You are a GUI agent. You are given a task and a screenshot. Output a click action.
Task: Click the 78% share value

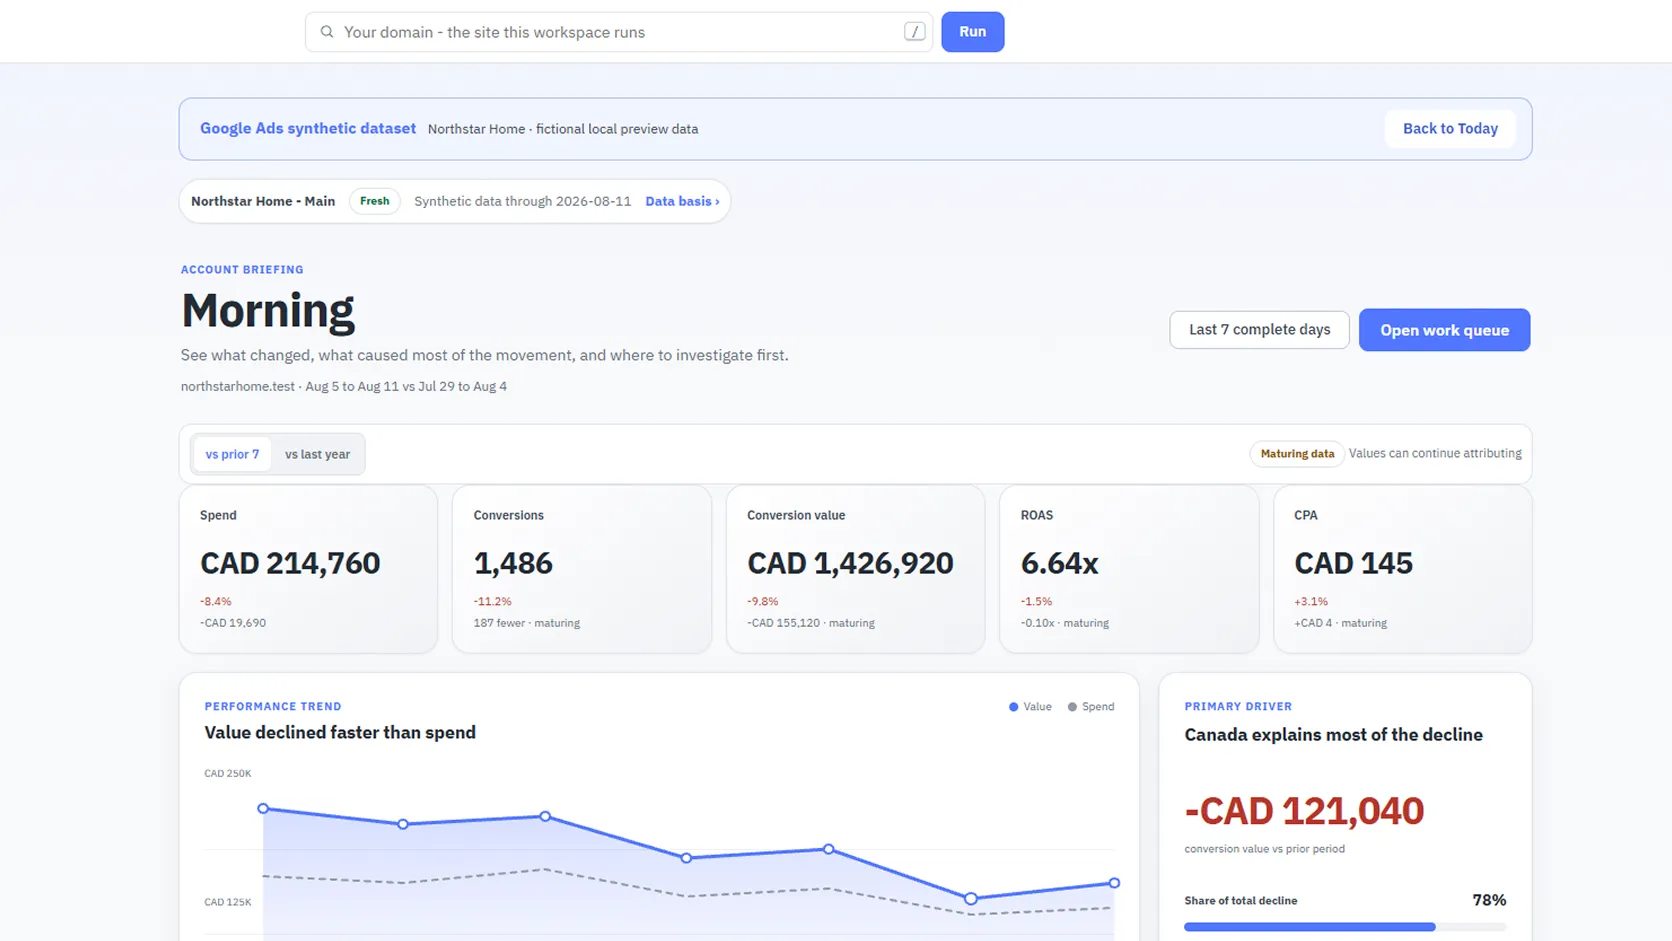coord(1489,900)
